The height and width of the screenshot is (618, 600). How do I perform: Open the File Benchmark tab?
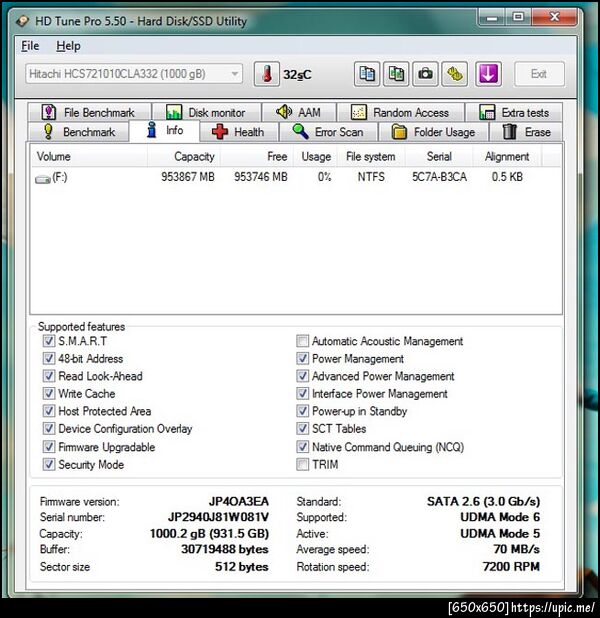click(x=89, y=112)
